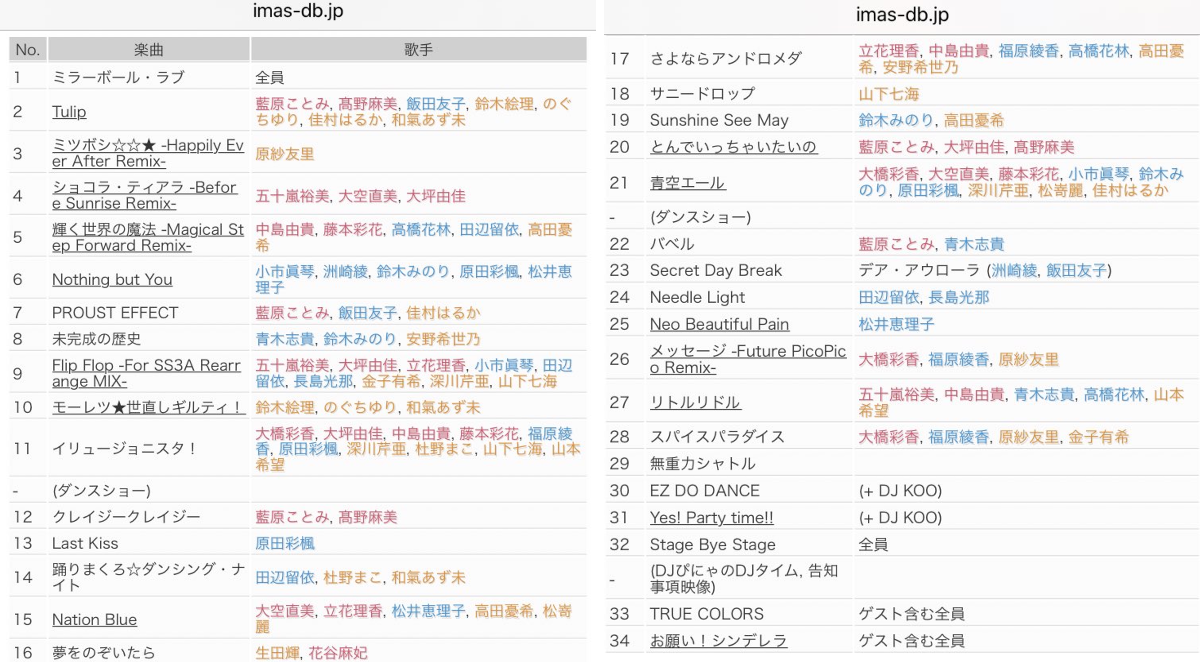Select singer 花谷麻妃 in row 16
The image size is (1200, 662).
click(337, 652)
